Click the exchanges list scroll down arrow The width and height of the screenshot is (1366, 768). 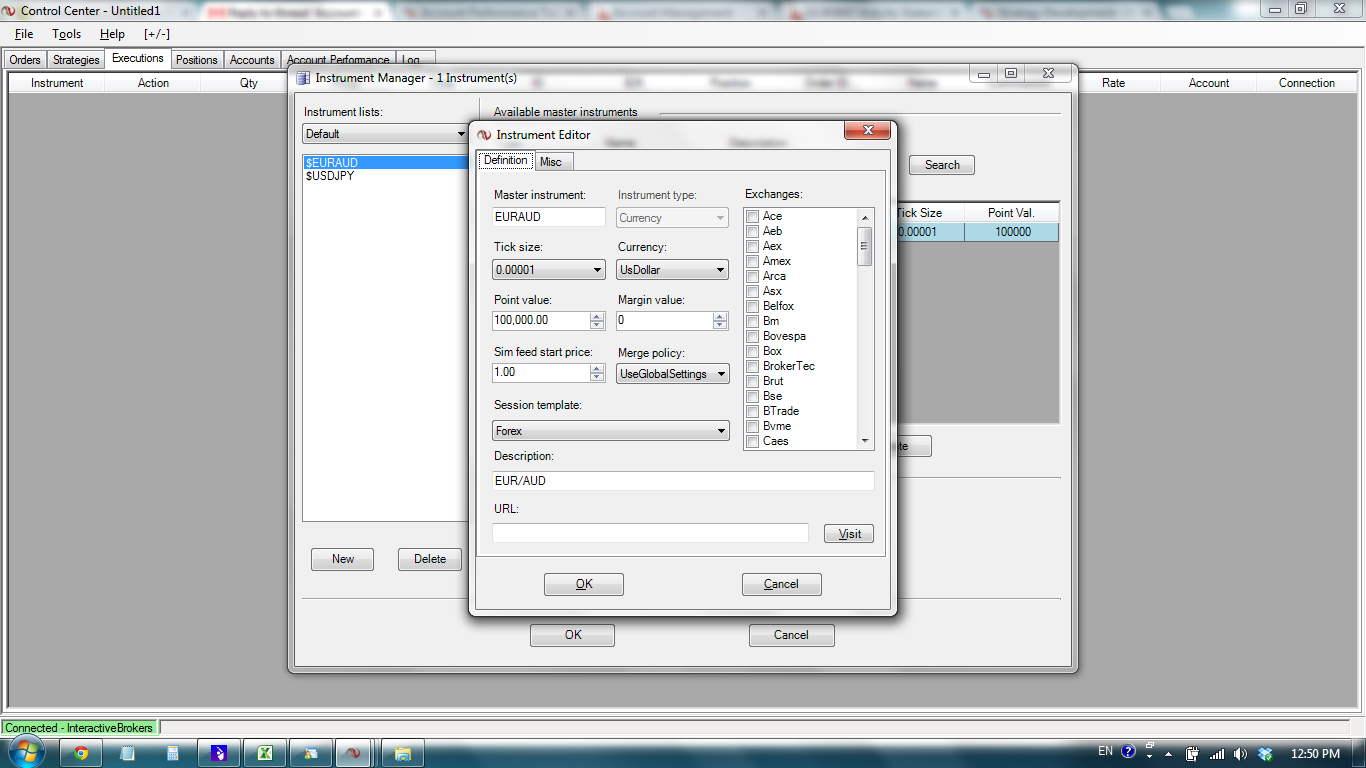pyautogui.click(x=865, y=441)
